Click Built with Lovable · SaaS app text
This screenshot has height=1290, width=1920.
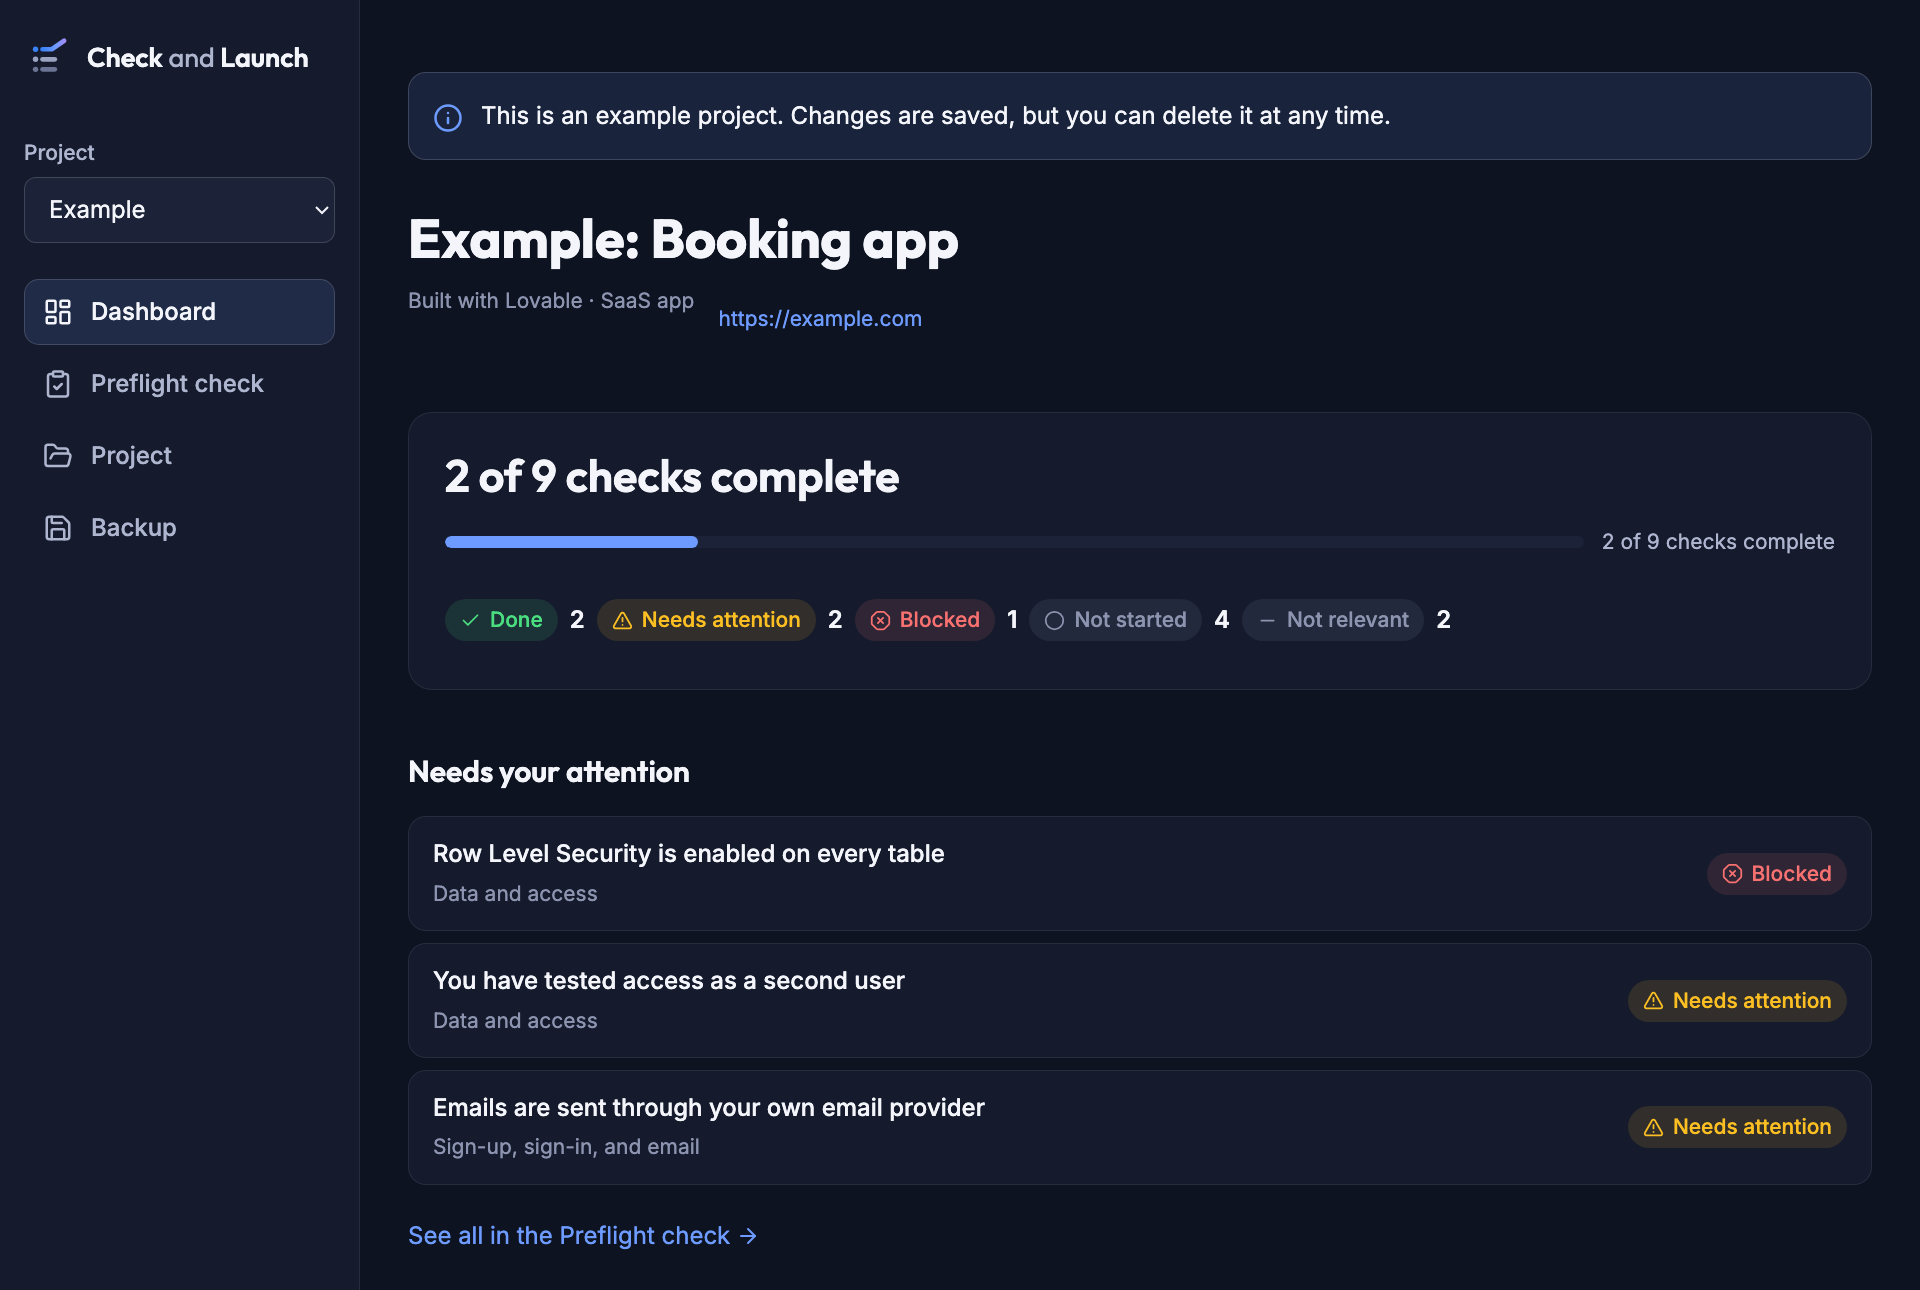(551, 301)
